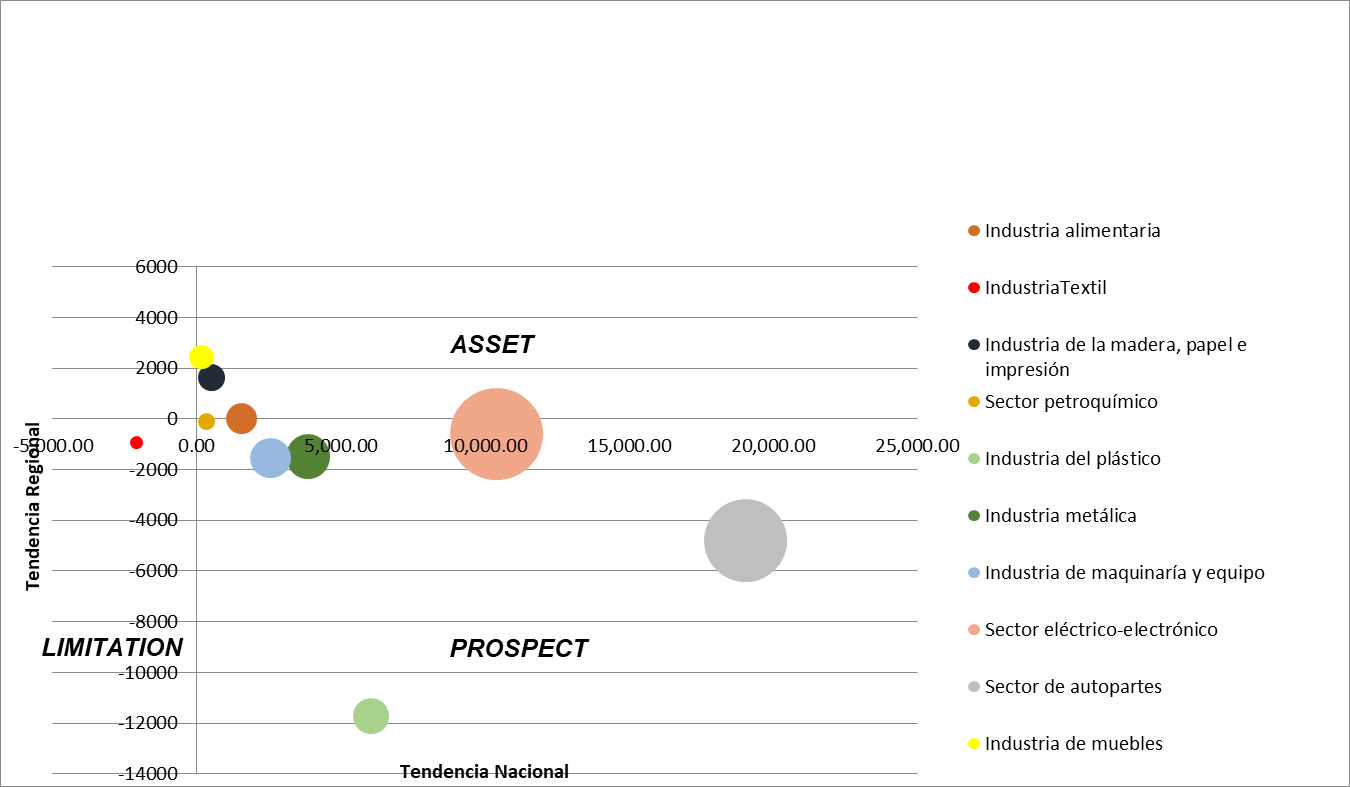Select the Tendencia Regional axis title
Screen dimensions: 1350x787
pyautogui.click(x=34, y=505)
